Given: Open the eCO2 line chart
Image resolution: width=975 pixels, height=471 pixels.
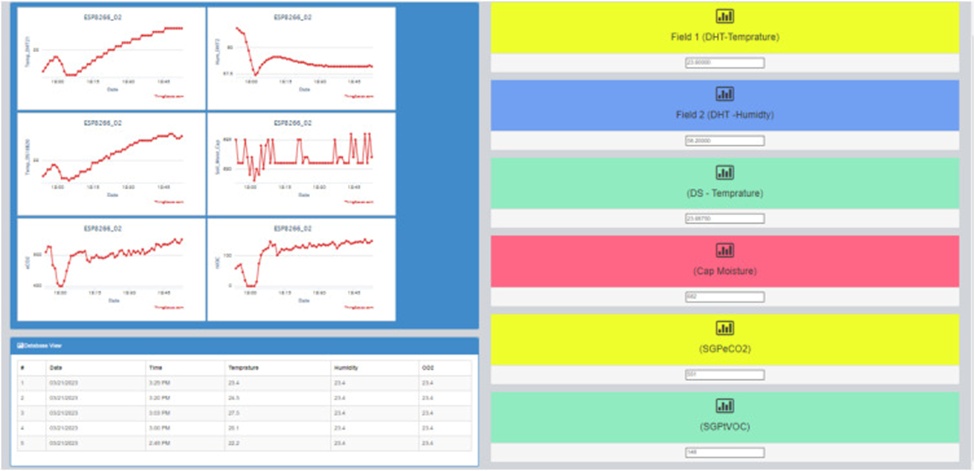Looking at the screenshot, I should click(x=111, y=269).
